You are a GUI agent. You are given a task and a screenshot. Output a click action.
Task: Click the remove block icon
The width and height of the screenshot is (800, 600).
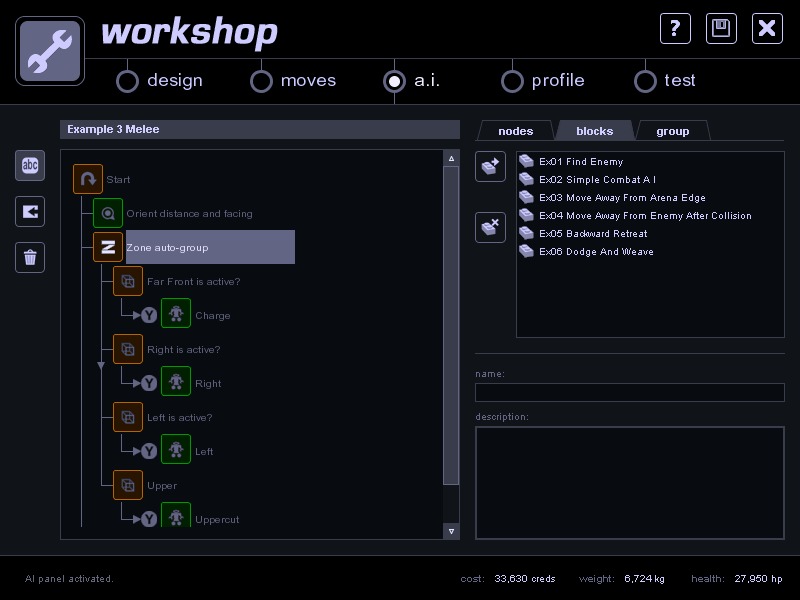coord(490,227)
